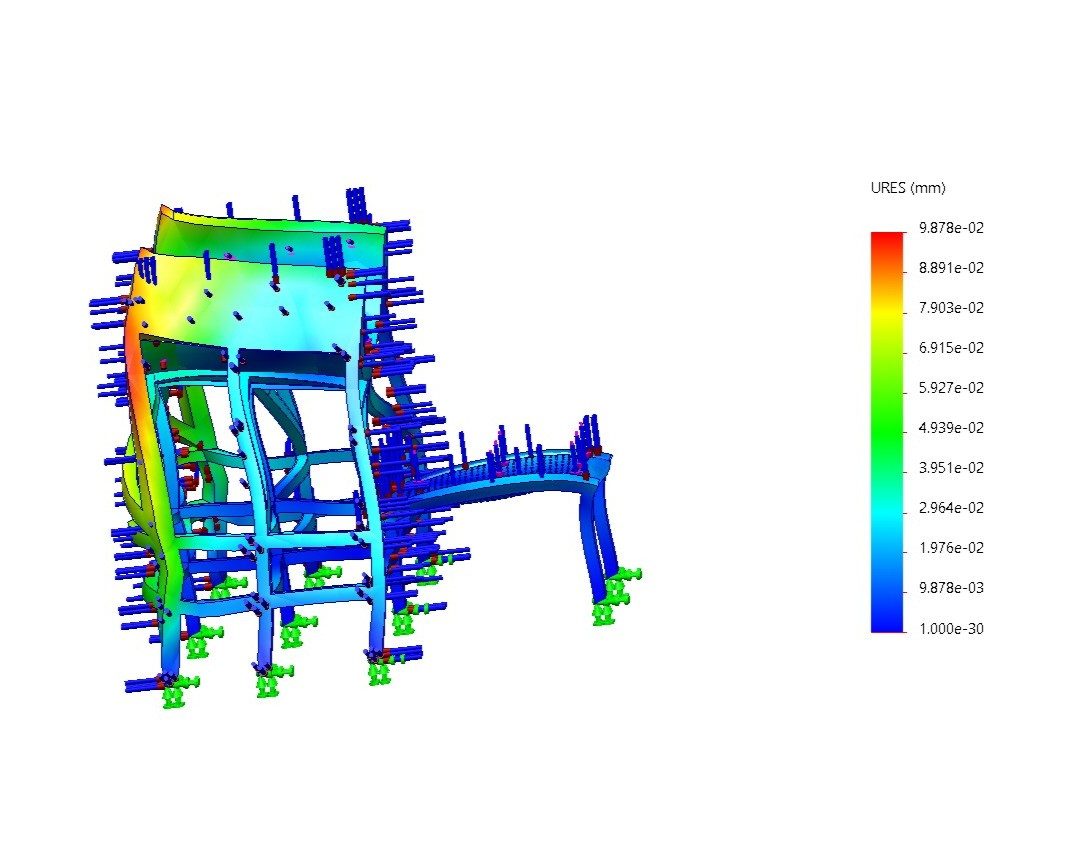
Task: Select the 4.939e-02 legend value
Action: coord(951,428)
